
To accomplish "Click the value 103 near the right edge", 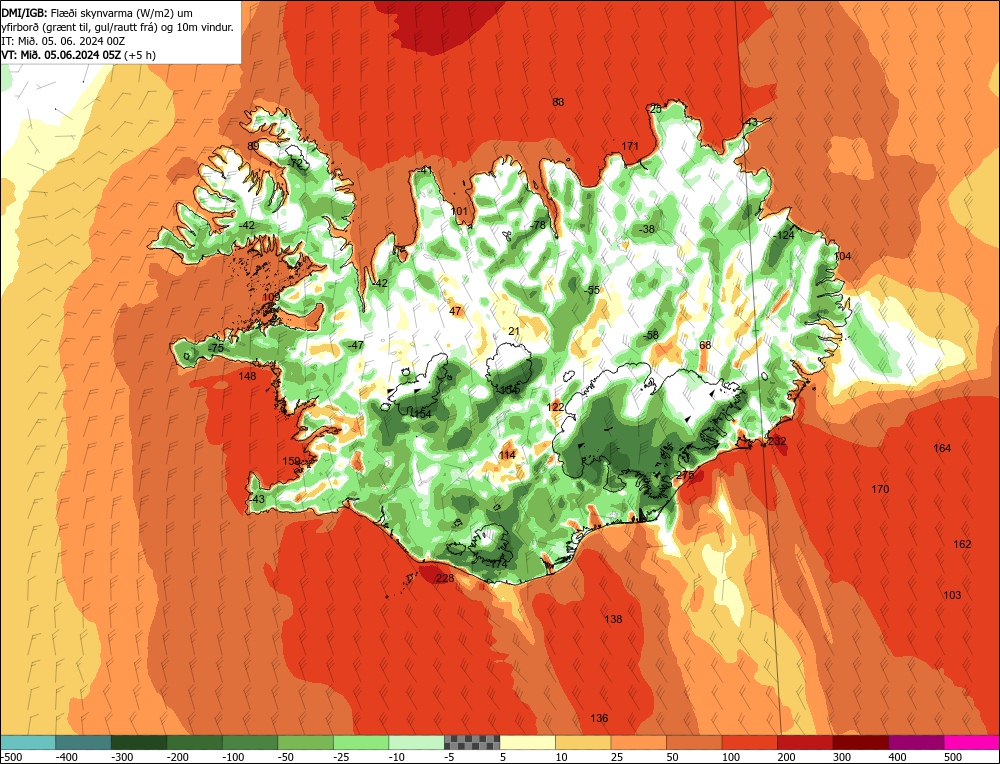I will tap(952, 595).
